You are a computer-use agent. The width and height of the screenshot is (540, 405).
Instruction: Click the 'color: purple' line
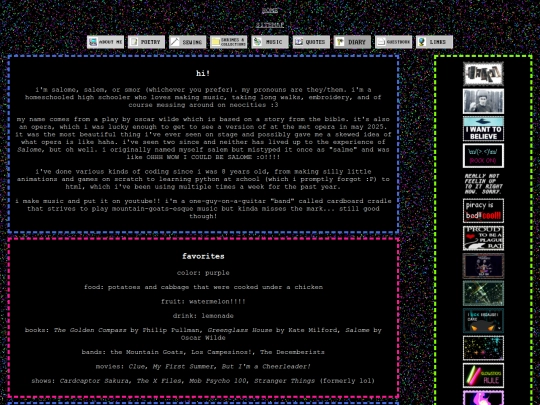203,273
